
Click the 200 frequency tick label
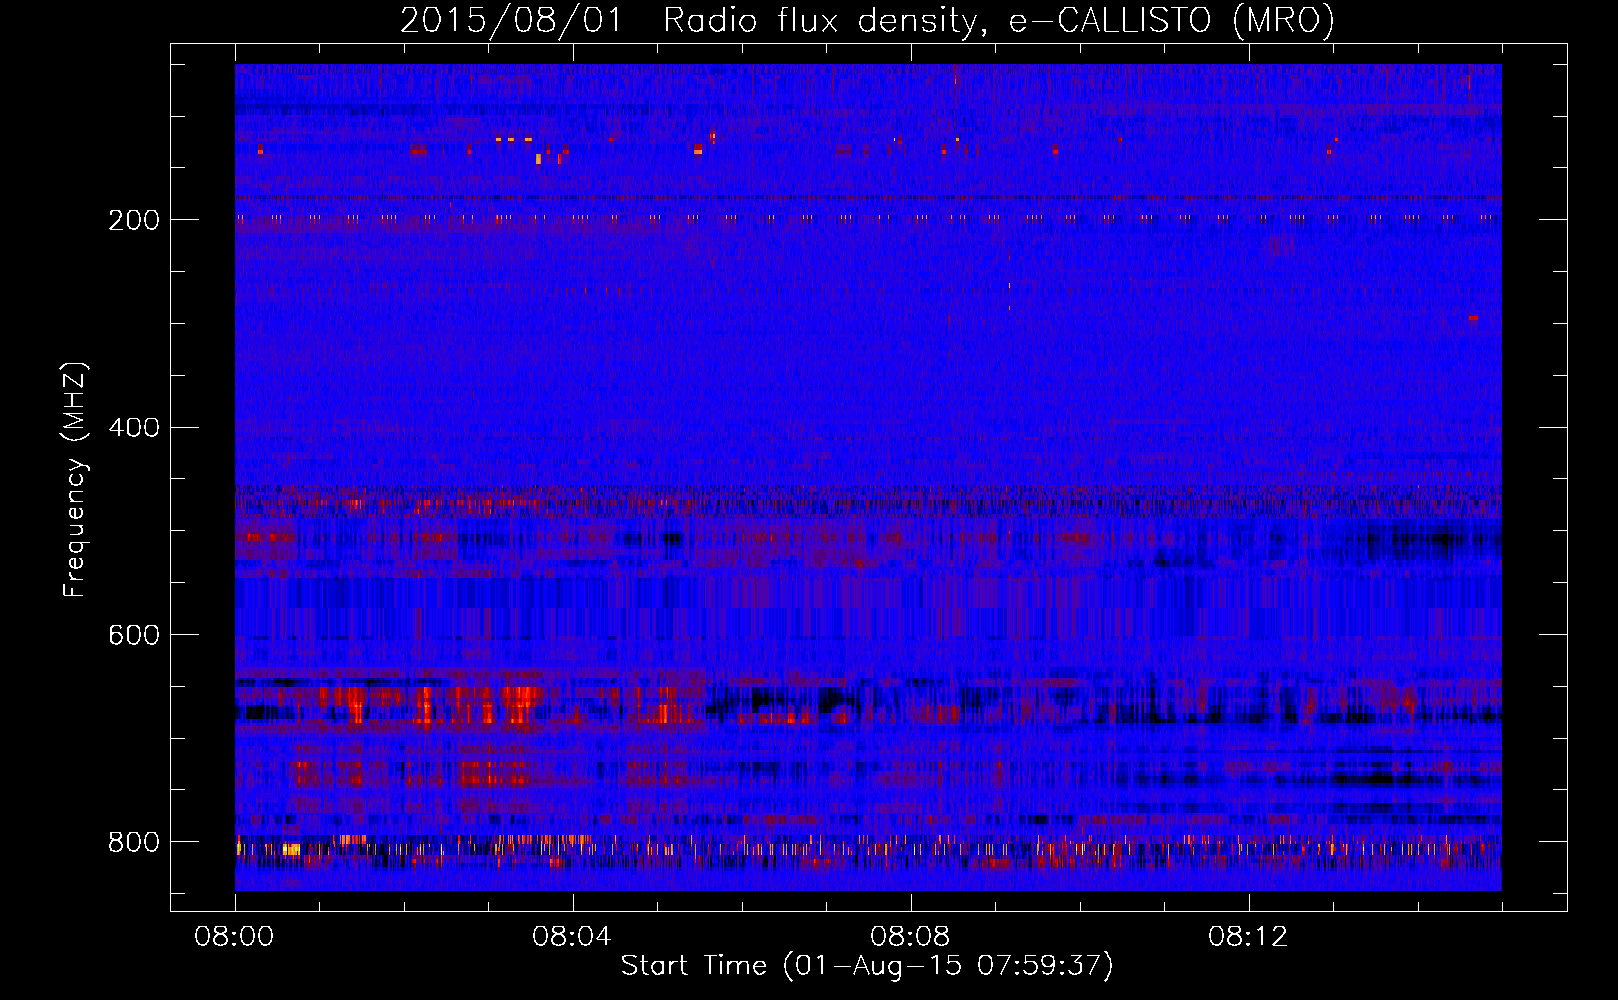click(134, 220)
